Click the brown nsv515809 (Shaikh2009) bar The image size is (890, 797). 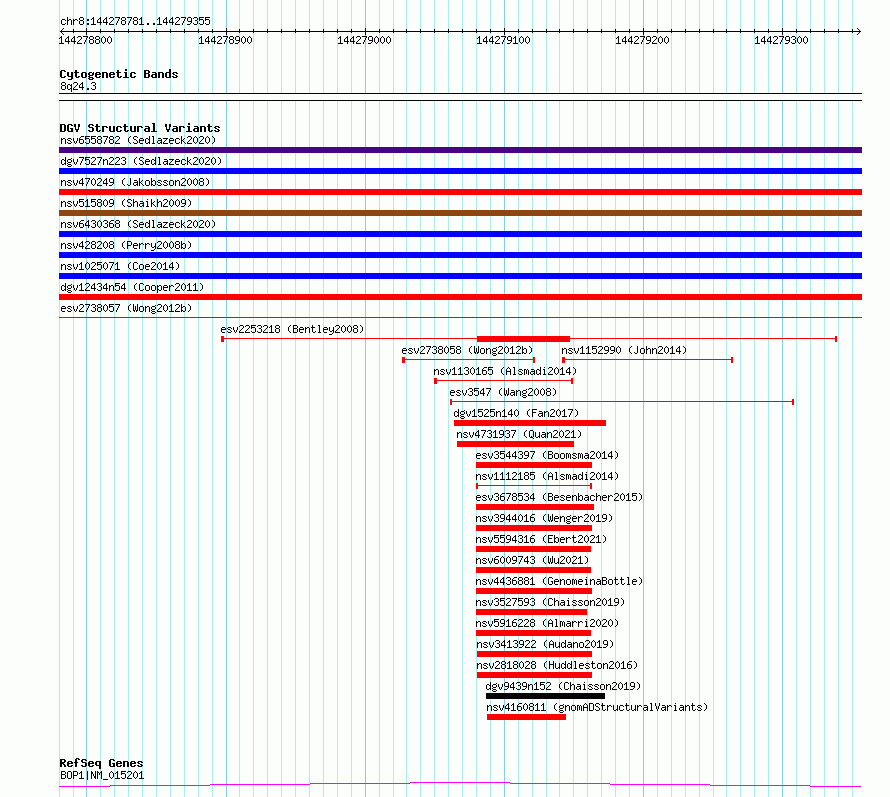[460, 213]
